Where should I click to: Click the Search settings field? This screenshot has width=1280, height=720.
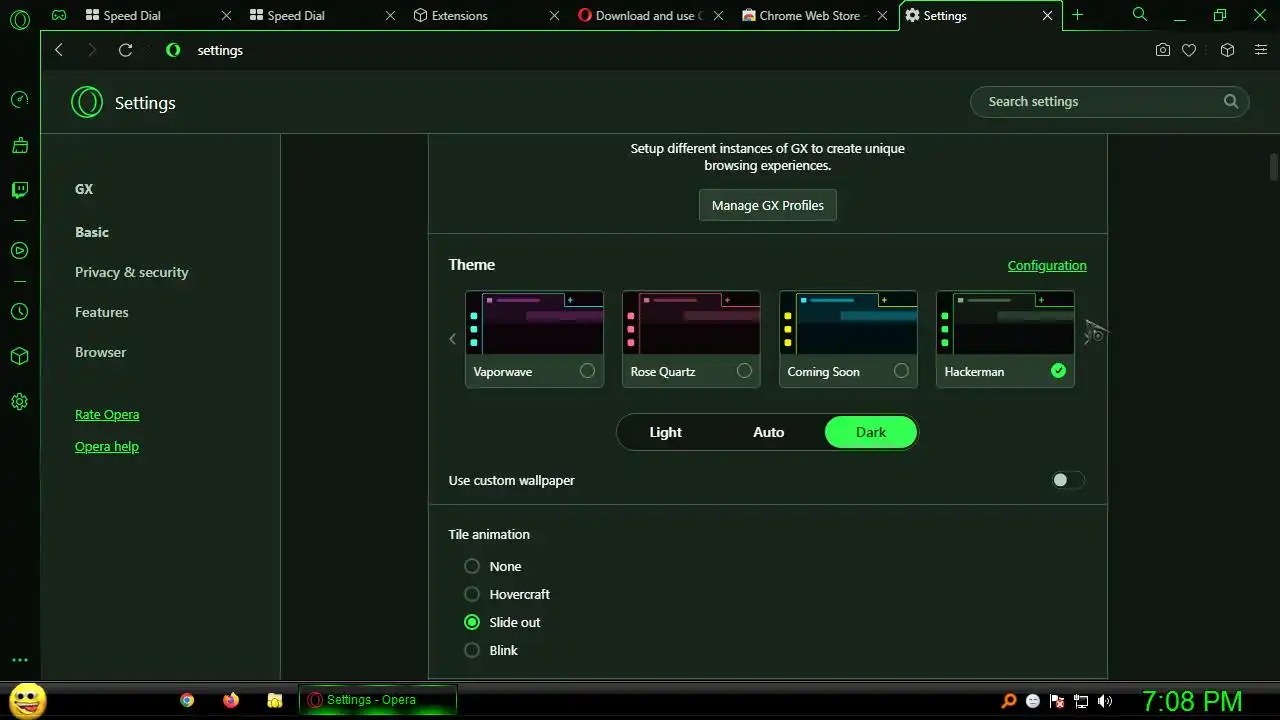(1109, 101)
